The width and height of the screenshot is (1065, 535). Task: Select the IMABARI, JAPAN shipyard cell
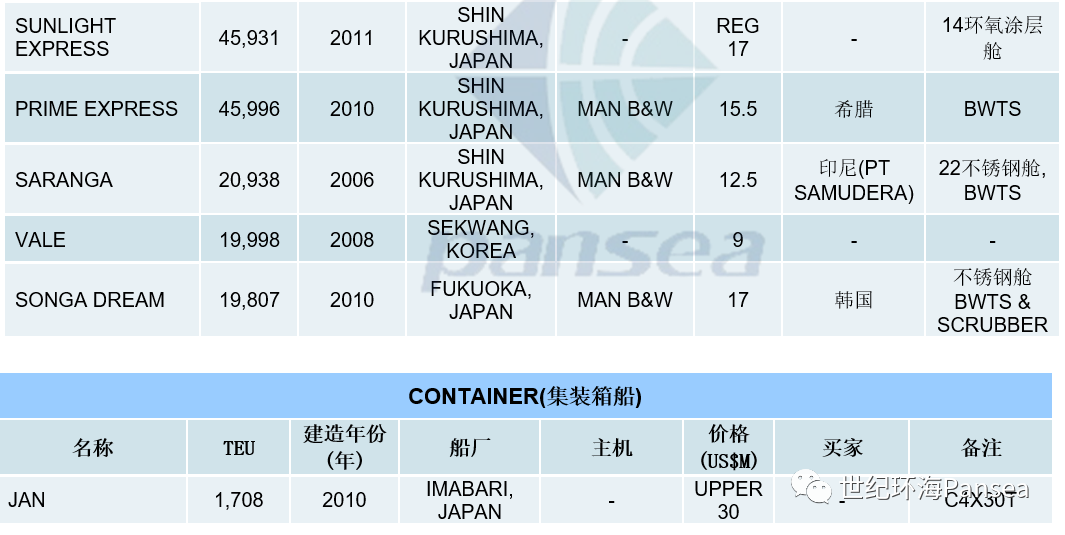(470, 500)
